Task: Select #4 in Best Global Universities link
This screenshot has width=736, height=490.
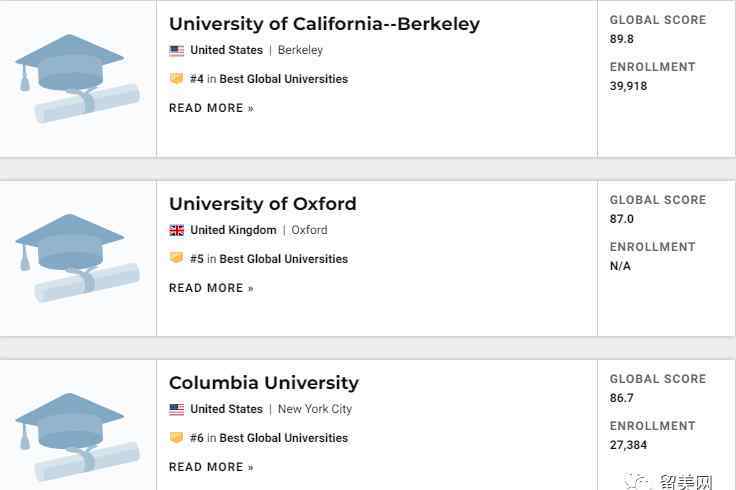Action: pos(269,79)
